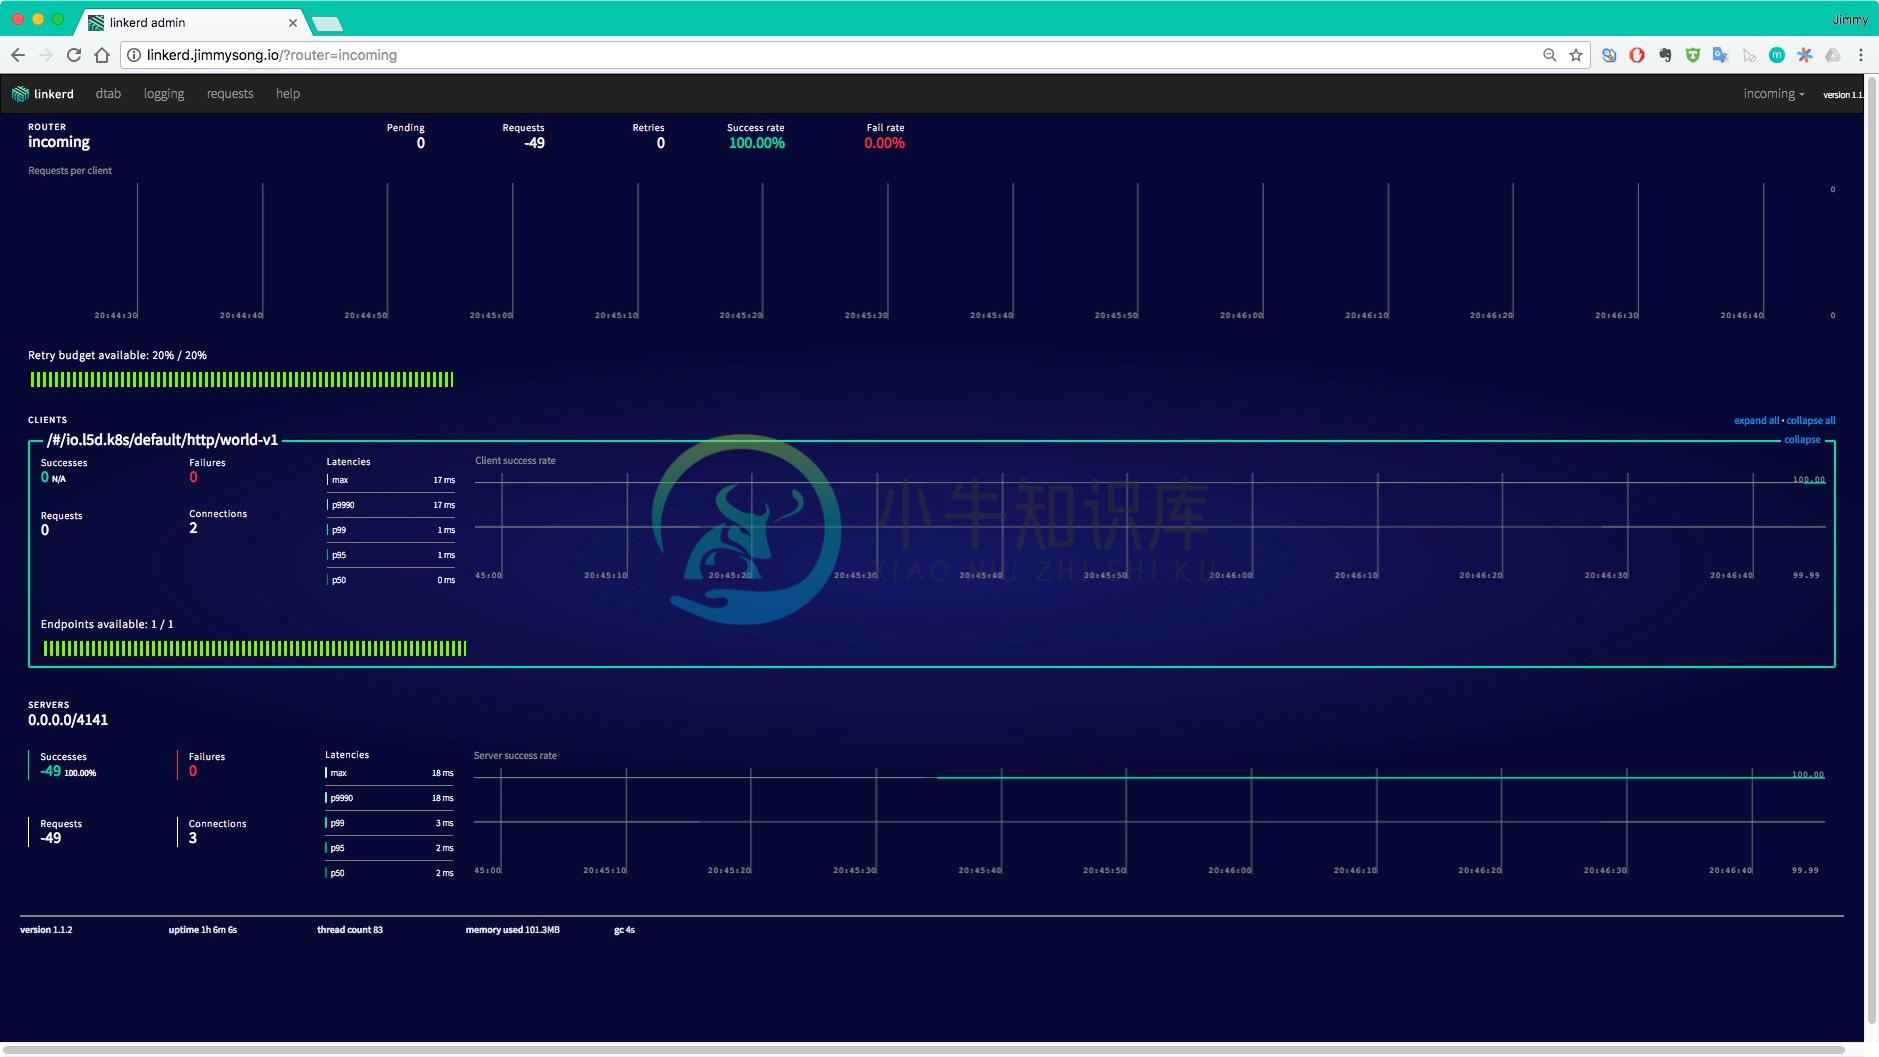Click the server address 0.0.0.0/4141
This screenshot has height=1057, width=1879.
point(68,720)
